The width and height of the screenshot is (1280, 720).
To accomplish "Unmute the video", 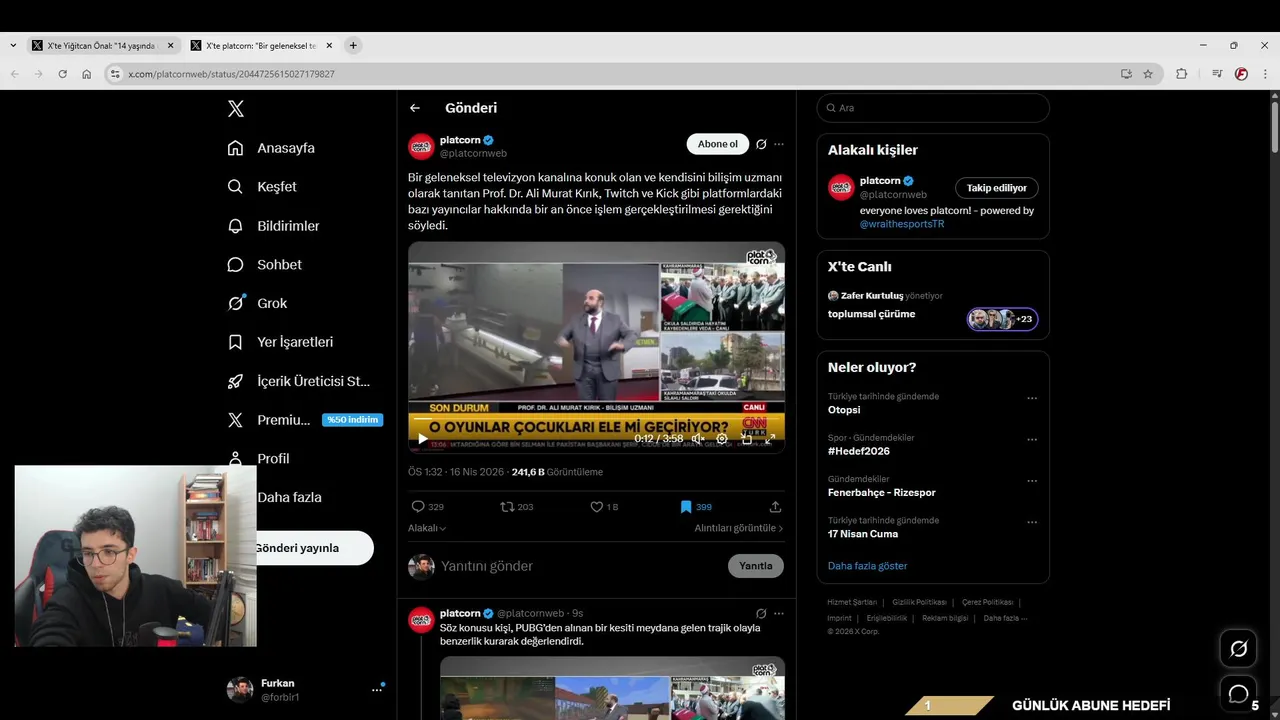I will [x=698, y=438].
